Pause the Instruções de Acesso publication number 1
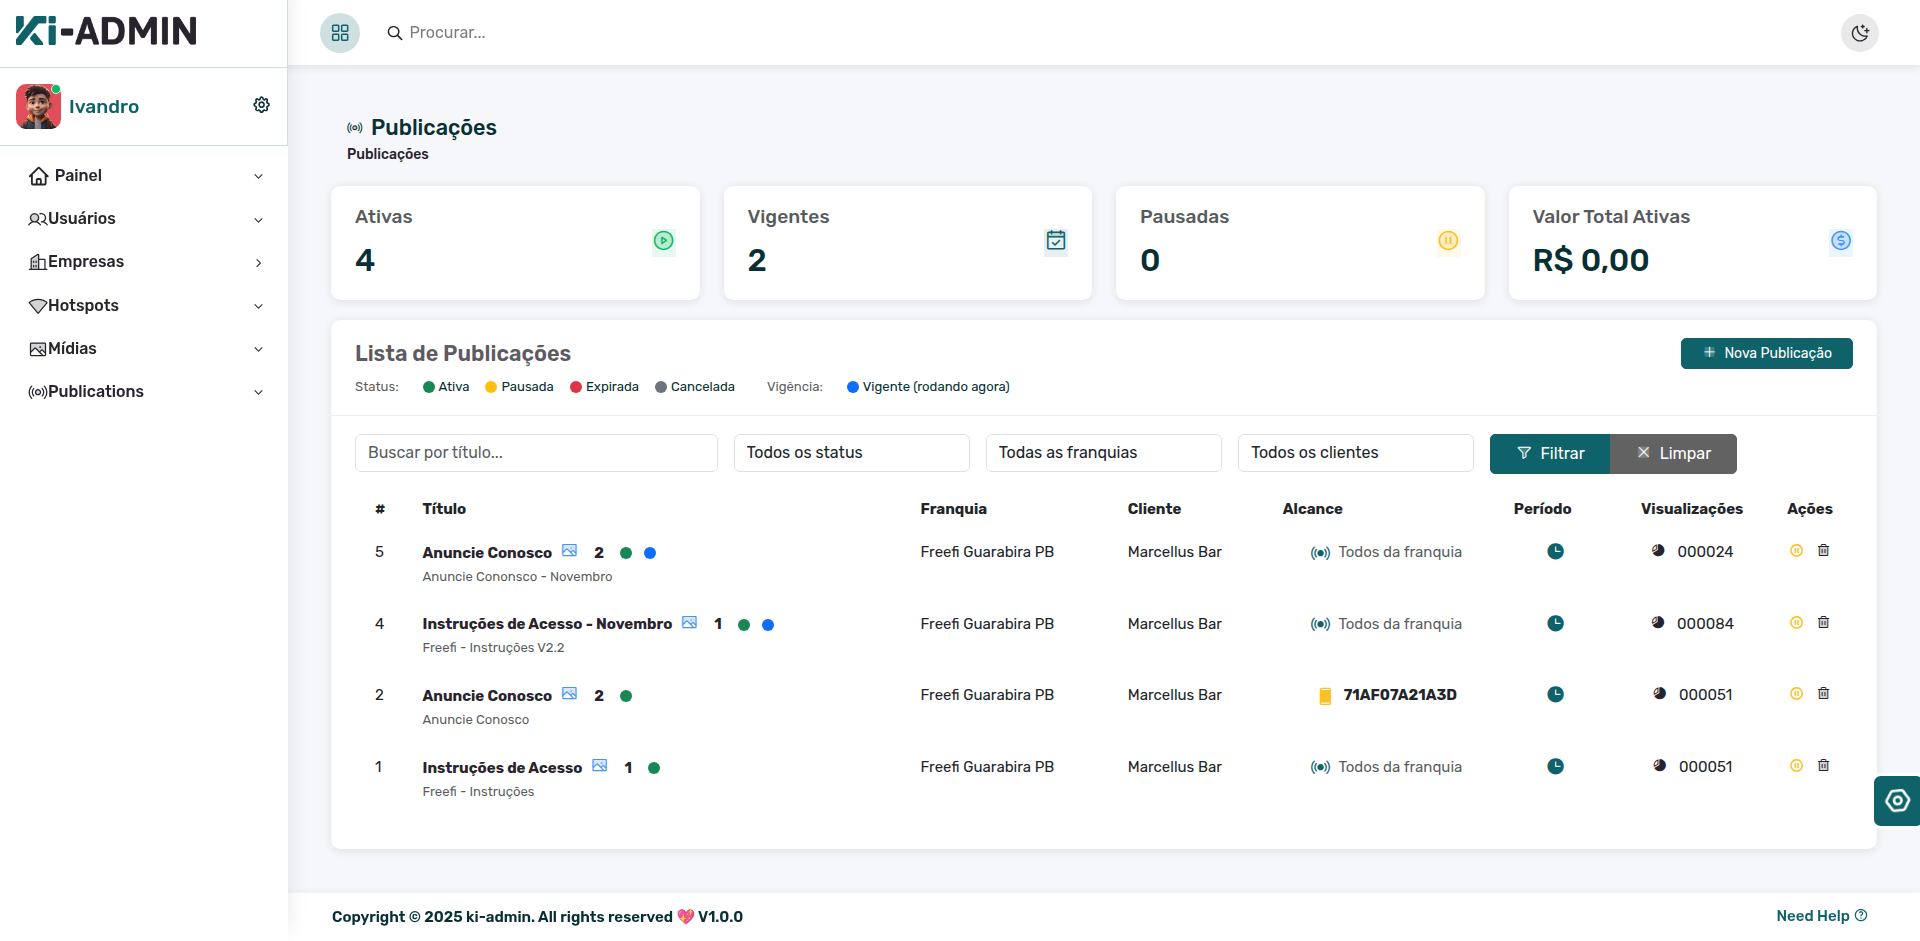The image size is (1920, 941). [x=1796, y=765]
